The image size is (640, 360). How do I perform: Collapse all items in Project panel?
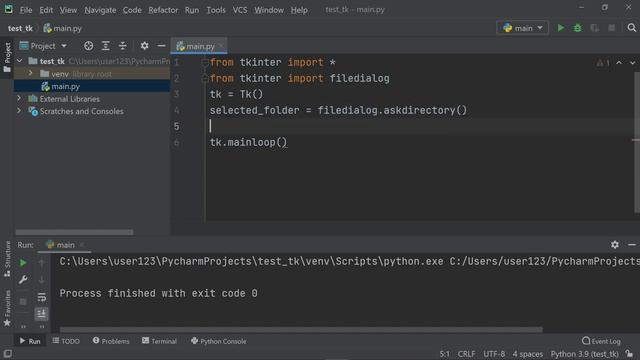coord(122,46)
